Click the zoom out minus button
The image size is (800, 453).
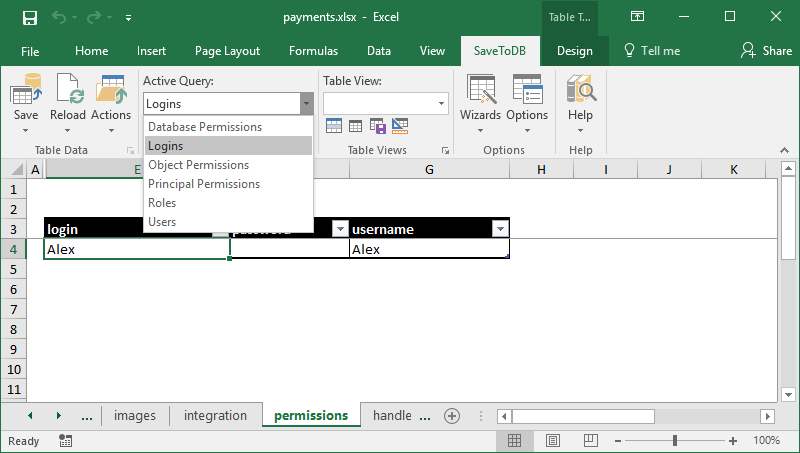618,441
